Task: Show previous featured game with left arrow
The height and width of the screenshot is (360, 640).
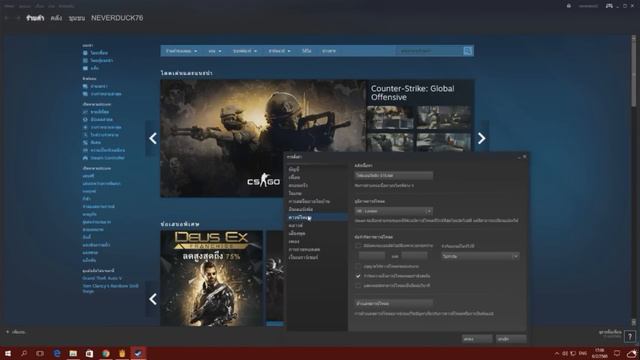Action: [x=153, y=138]
